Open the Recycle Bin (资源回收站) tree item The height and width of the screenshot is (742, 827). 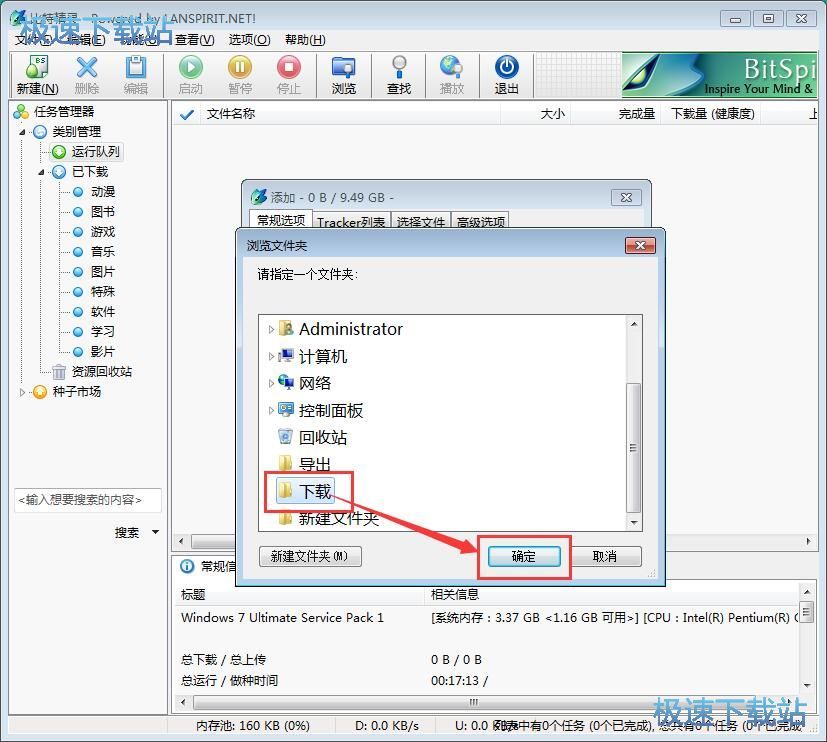point(92,372)
